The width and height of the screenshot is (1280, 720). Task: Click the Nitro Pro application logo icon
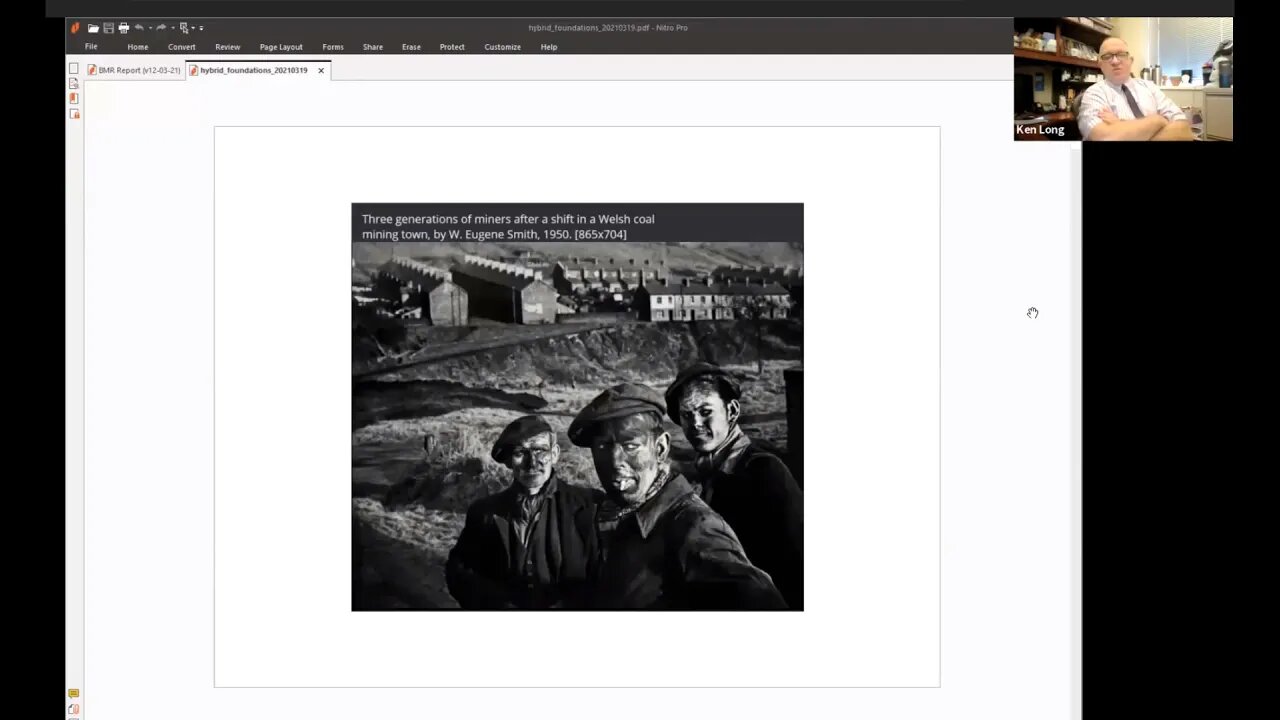coord(75,28)
